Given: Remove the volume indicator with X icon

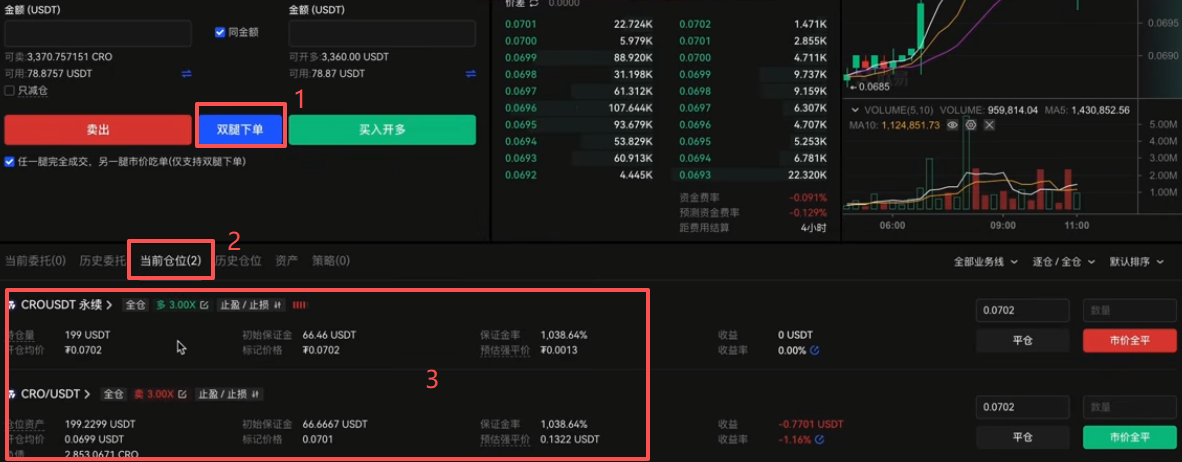Looking at the screenshot, I should click(x=989, y=125).
